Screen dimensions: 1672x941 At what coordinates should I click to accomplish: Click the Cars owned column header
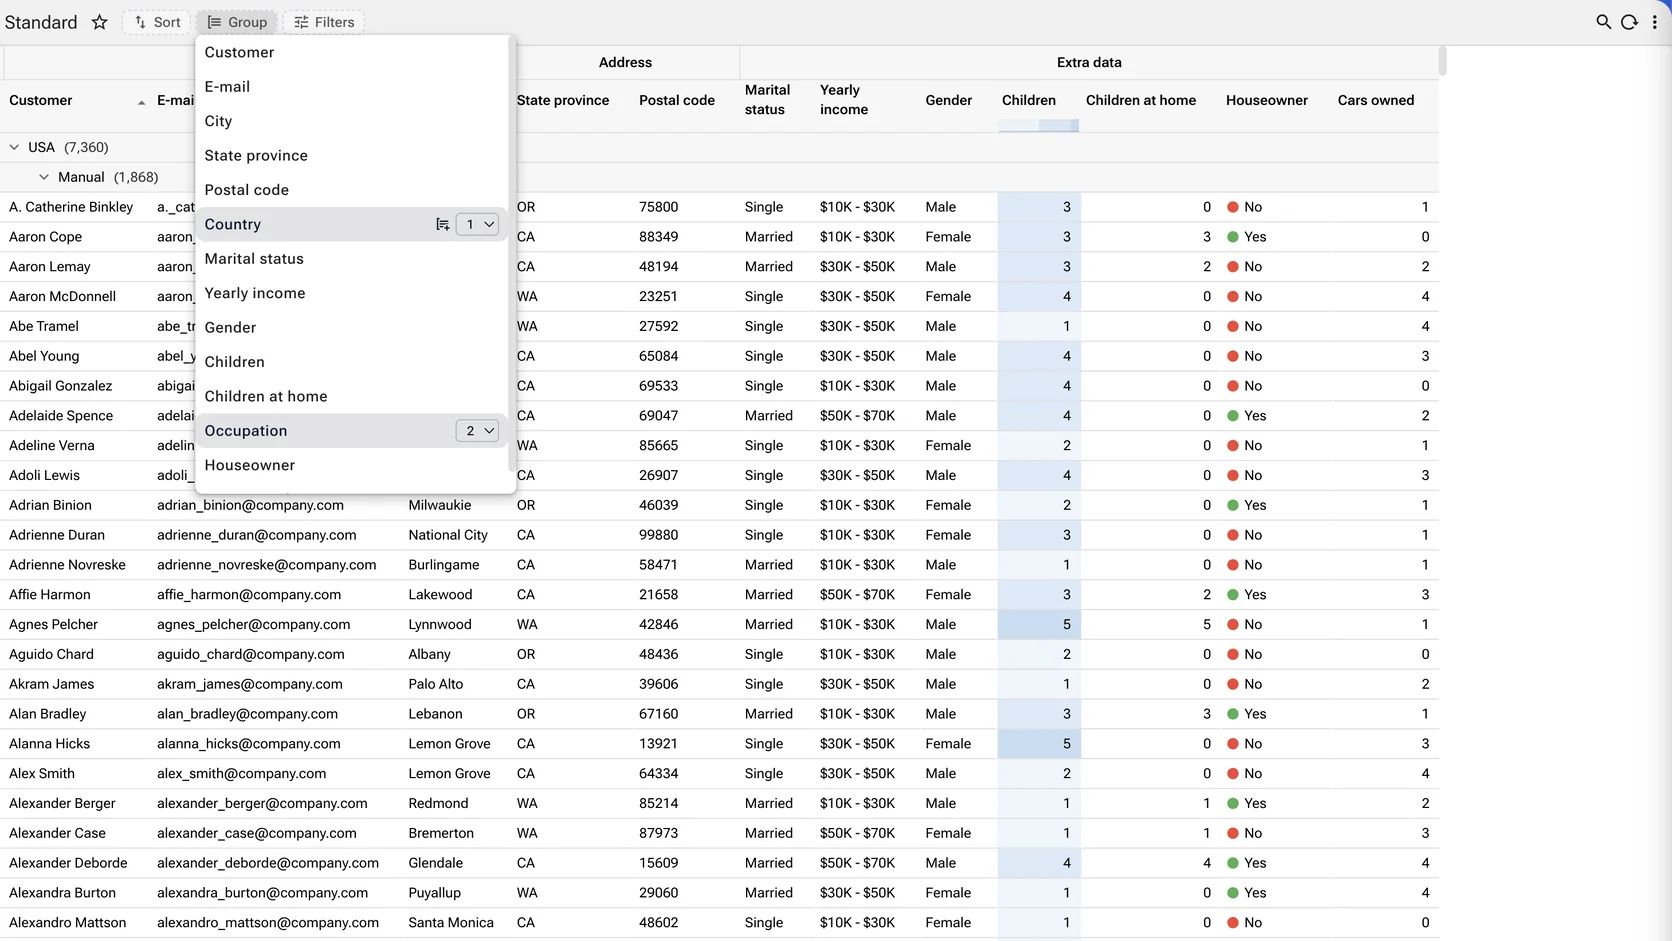click(x=1376, y=100)
